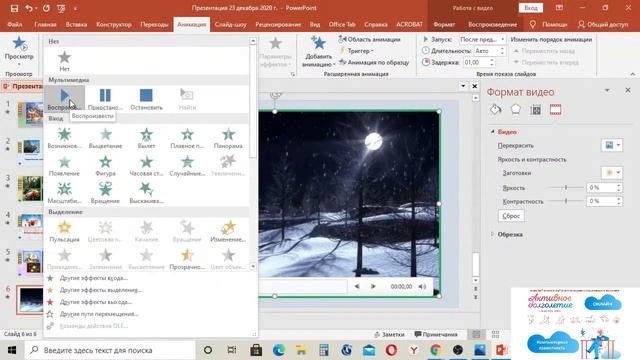Select the Play (Воспроизвести) media animation

click(64, 99)
